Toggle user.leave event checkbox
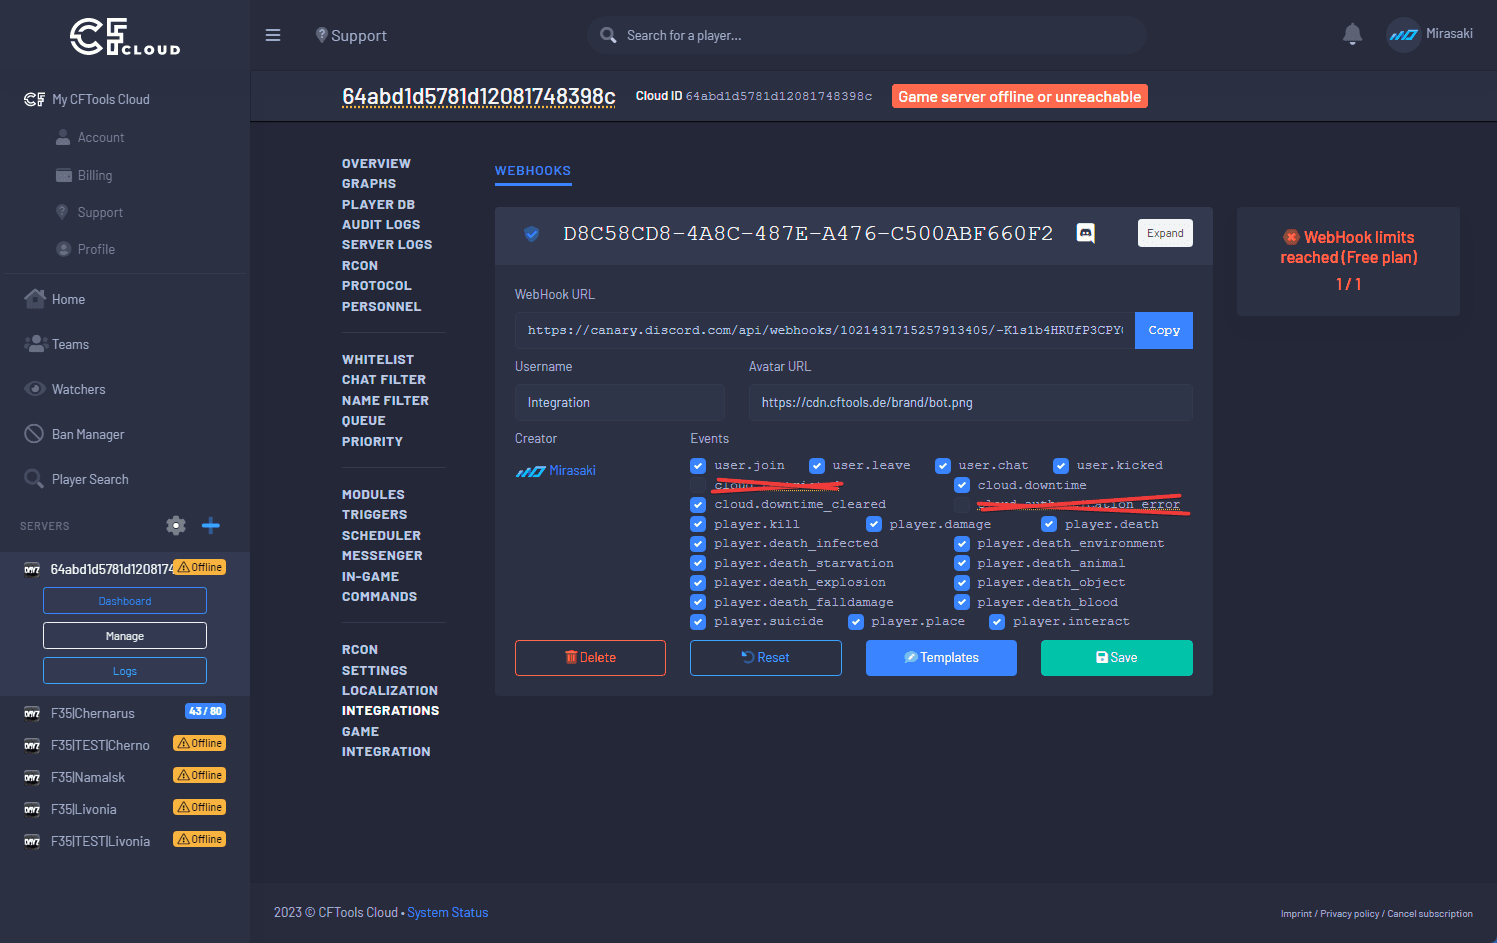This screenshot has width=1497, height=943. tap(817, 466)
